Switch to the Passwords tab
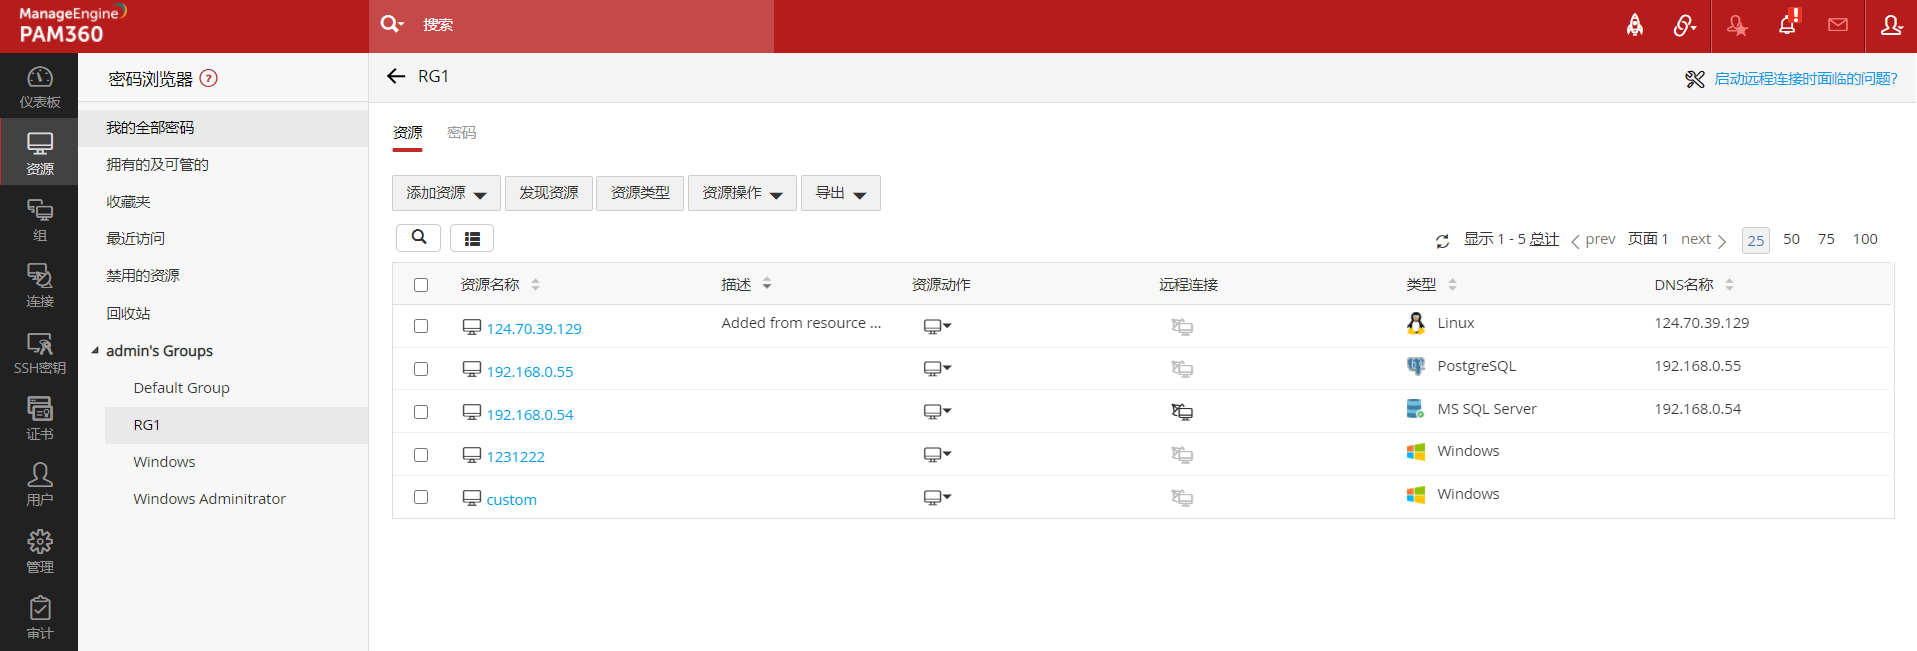 click(x=461, y=133)
